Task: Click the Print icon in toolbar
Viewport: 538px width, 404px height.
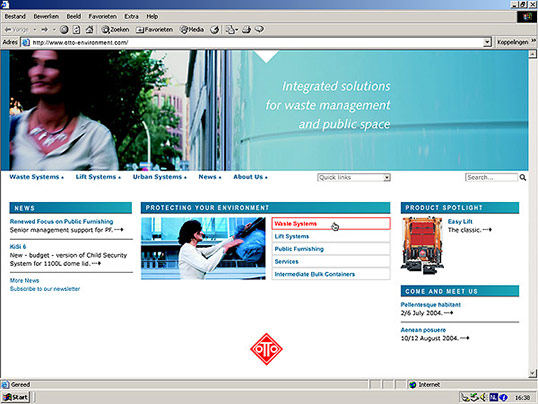Action: pos(246,30)
